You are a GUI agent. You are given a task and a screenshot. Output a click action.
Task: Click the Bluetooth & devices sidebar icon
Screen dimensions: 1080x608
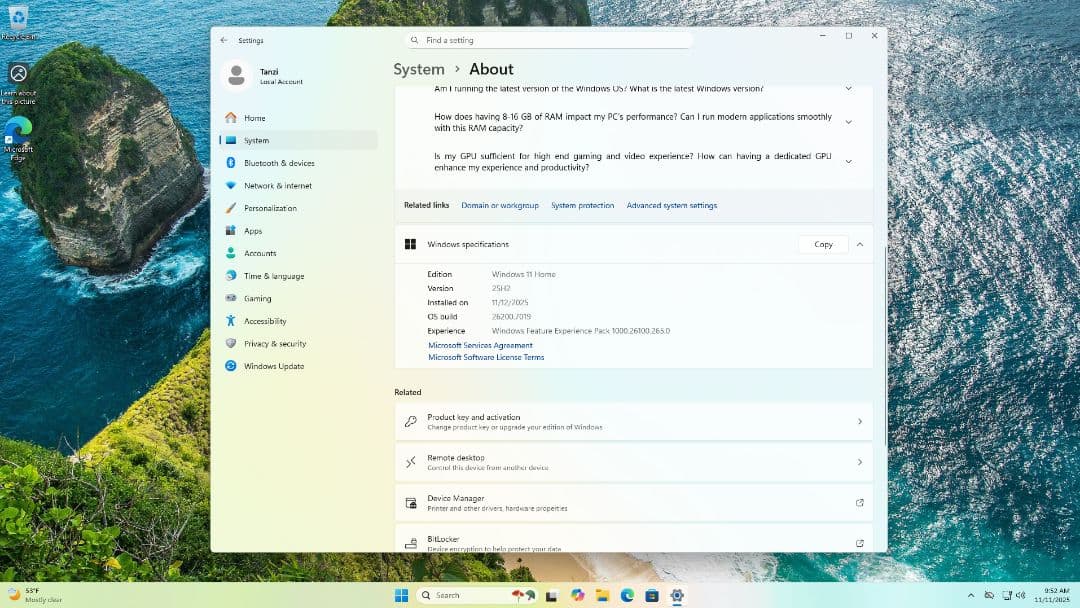231,163
